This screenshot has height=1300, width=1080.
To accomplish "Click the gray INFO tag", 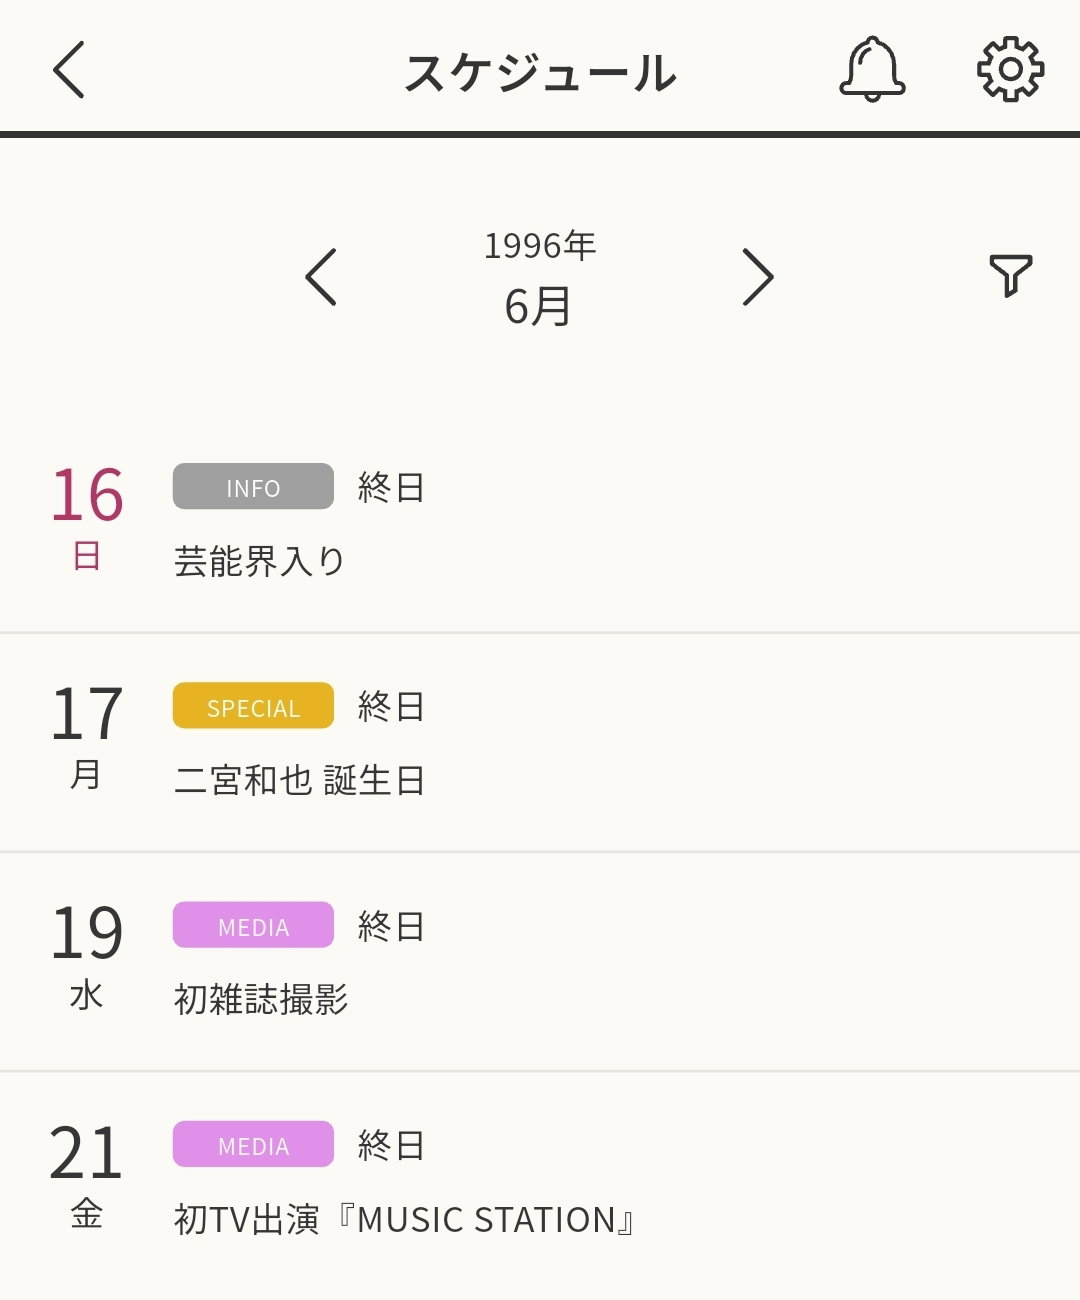I will pyautogui.click(x=253, y=487).
